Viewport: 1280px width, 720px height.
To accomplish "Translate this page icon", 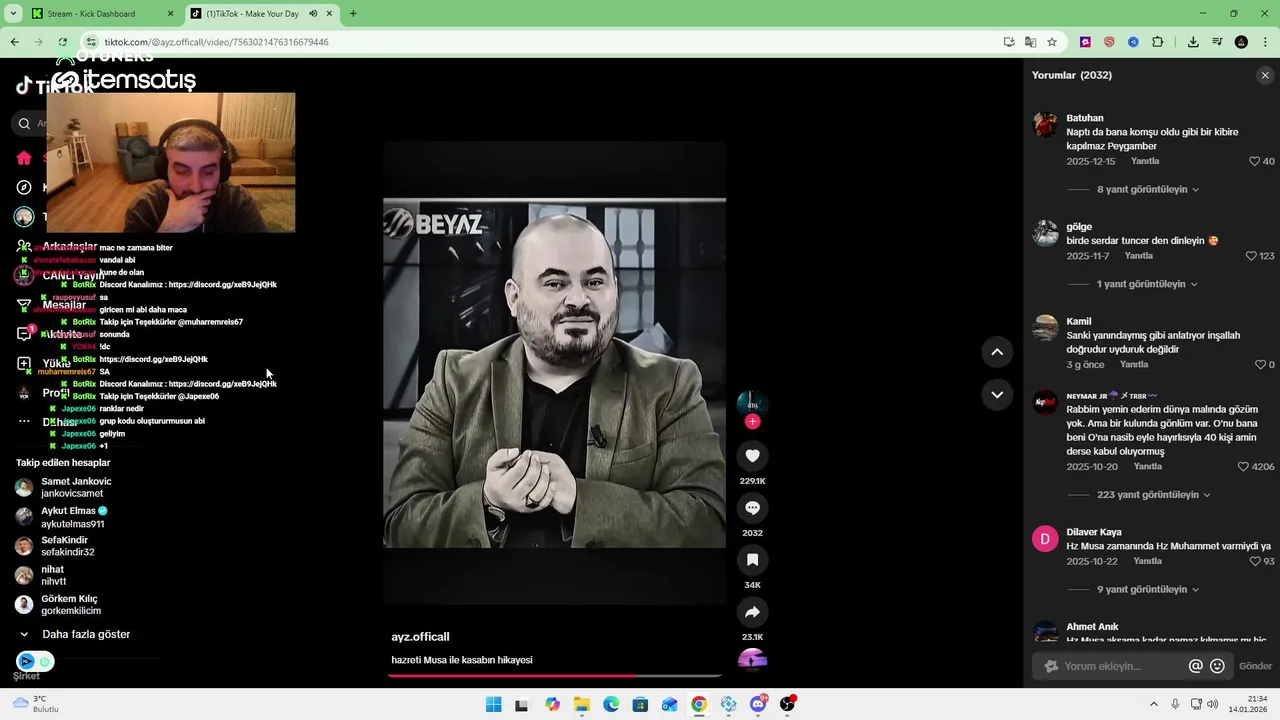I will pos(1030,42).
